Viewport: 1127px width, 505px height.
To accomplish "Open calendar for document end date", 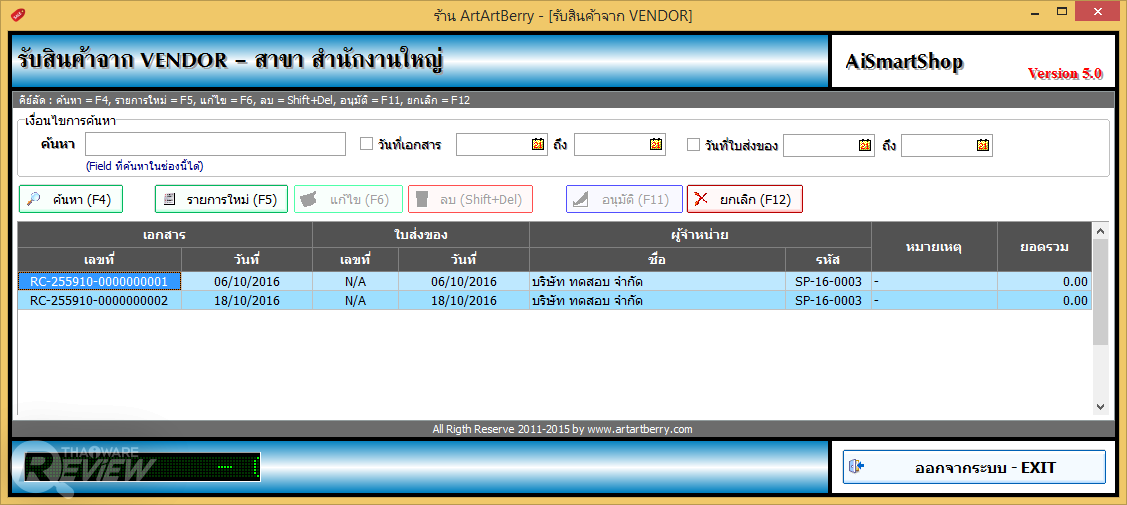I will (656, 145).
